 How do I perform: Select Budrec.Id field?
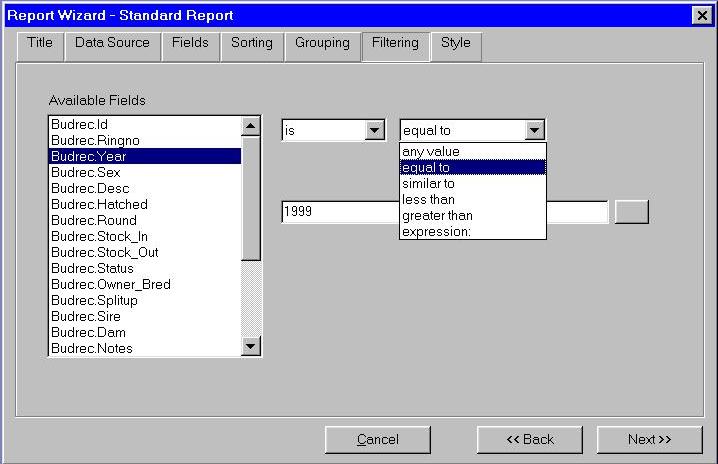(x=145, y=125)
